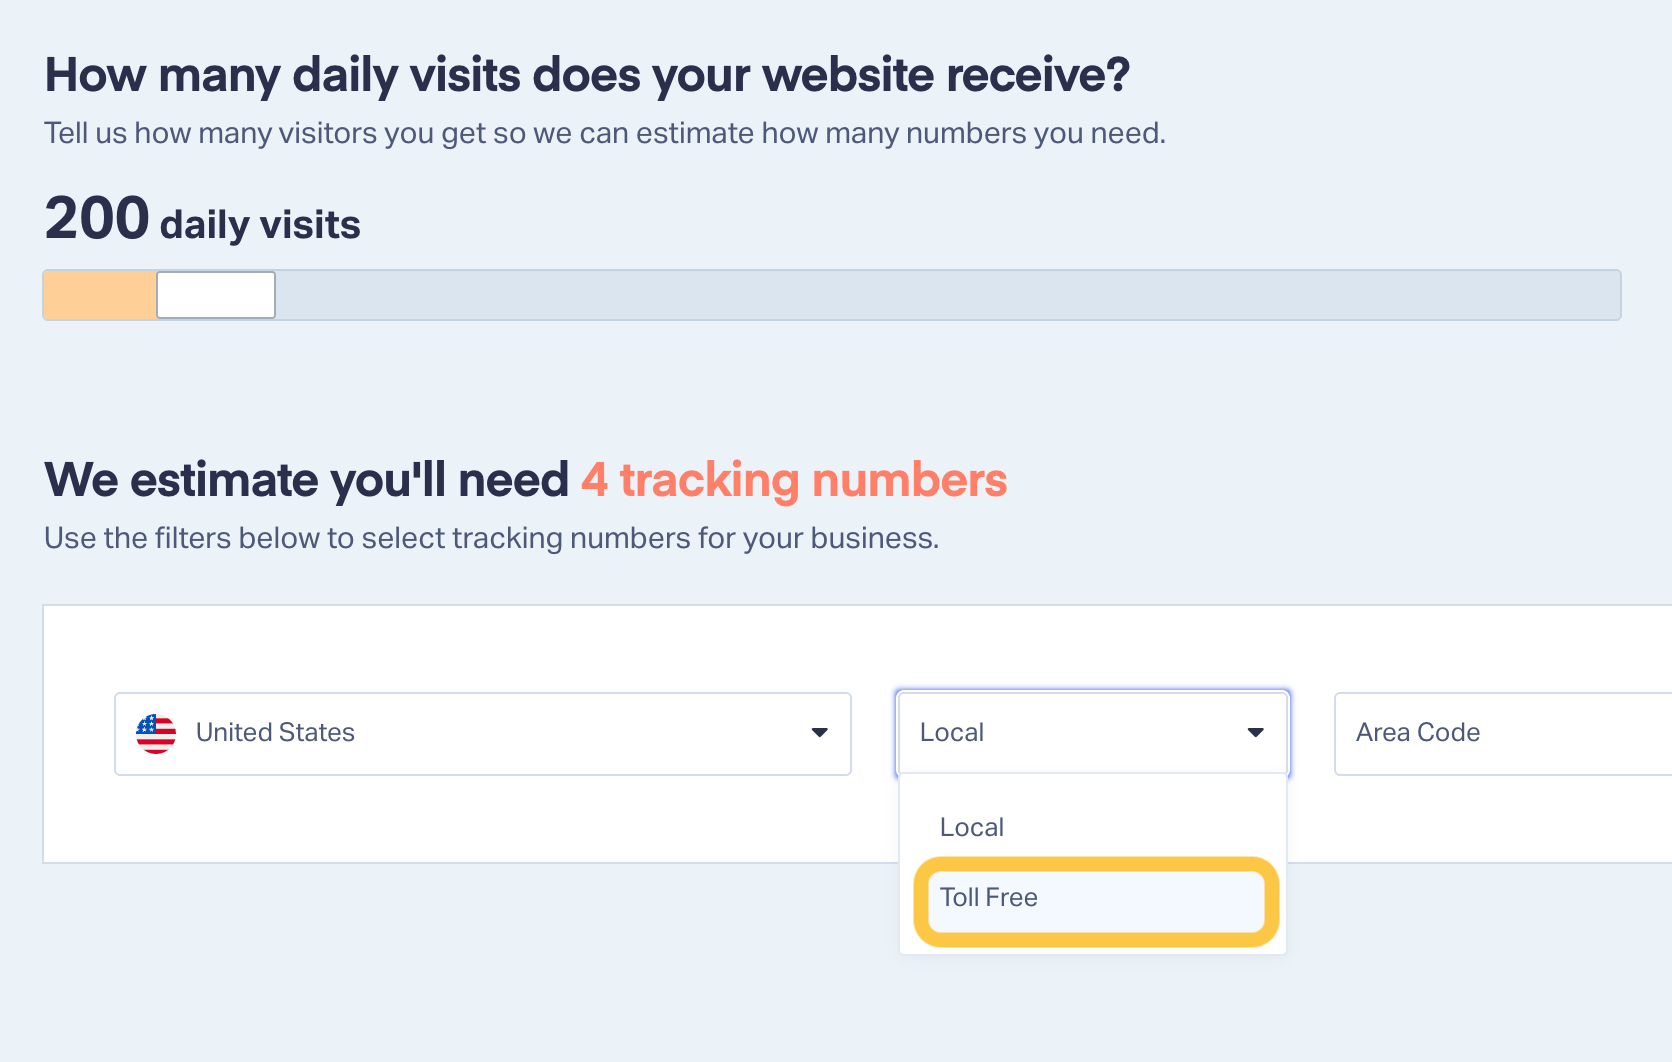The width and height of the screenshot is (1672, 1062).
Task: Click the orange filled slider portion
Action: [100, 295]
